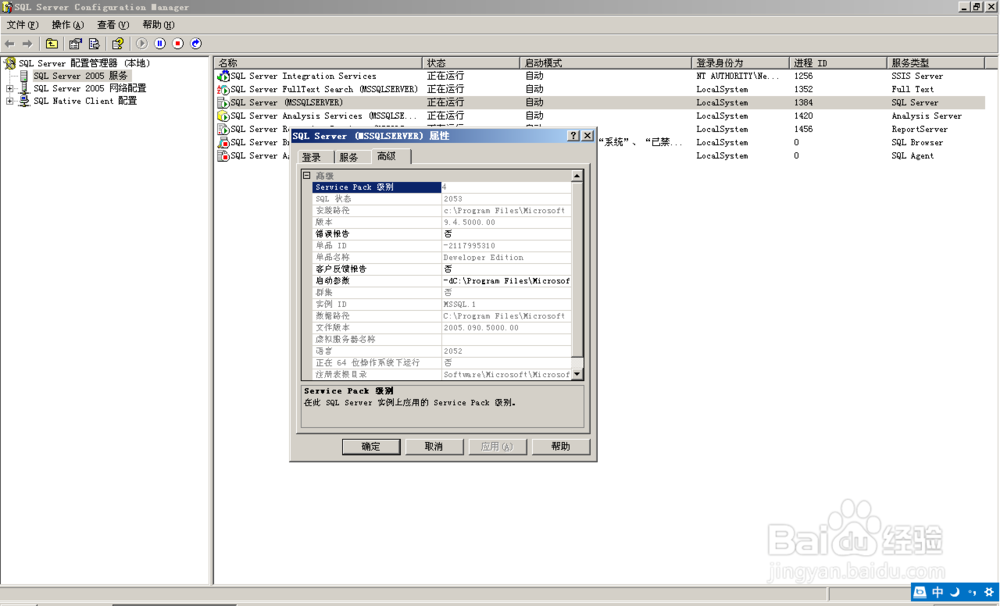Click the back navigation arrow icon
1000x606 pixels.
pos(8,44)
